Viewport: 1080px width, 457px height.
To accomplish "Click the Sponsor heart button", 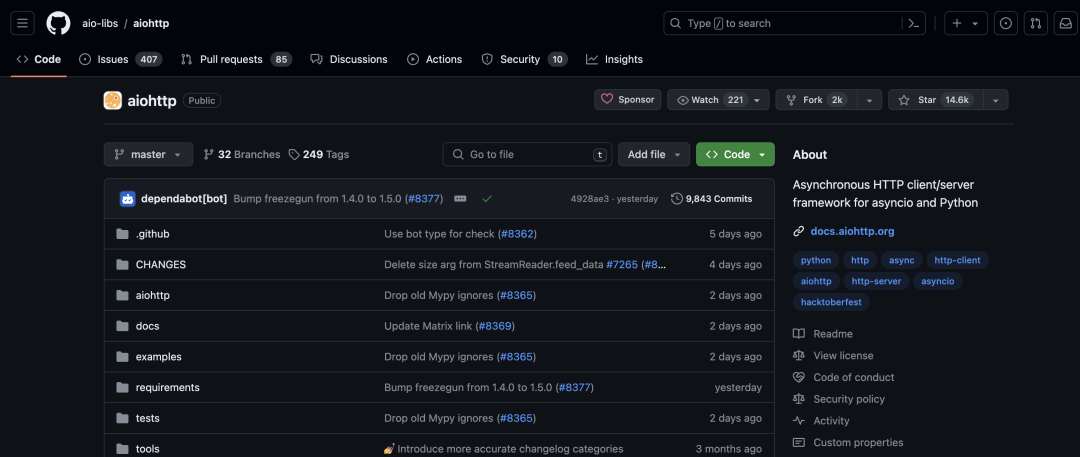I will tap(627, 99).
